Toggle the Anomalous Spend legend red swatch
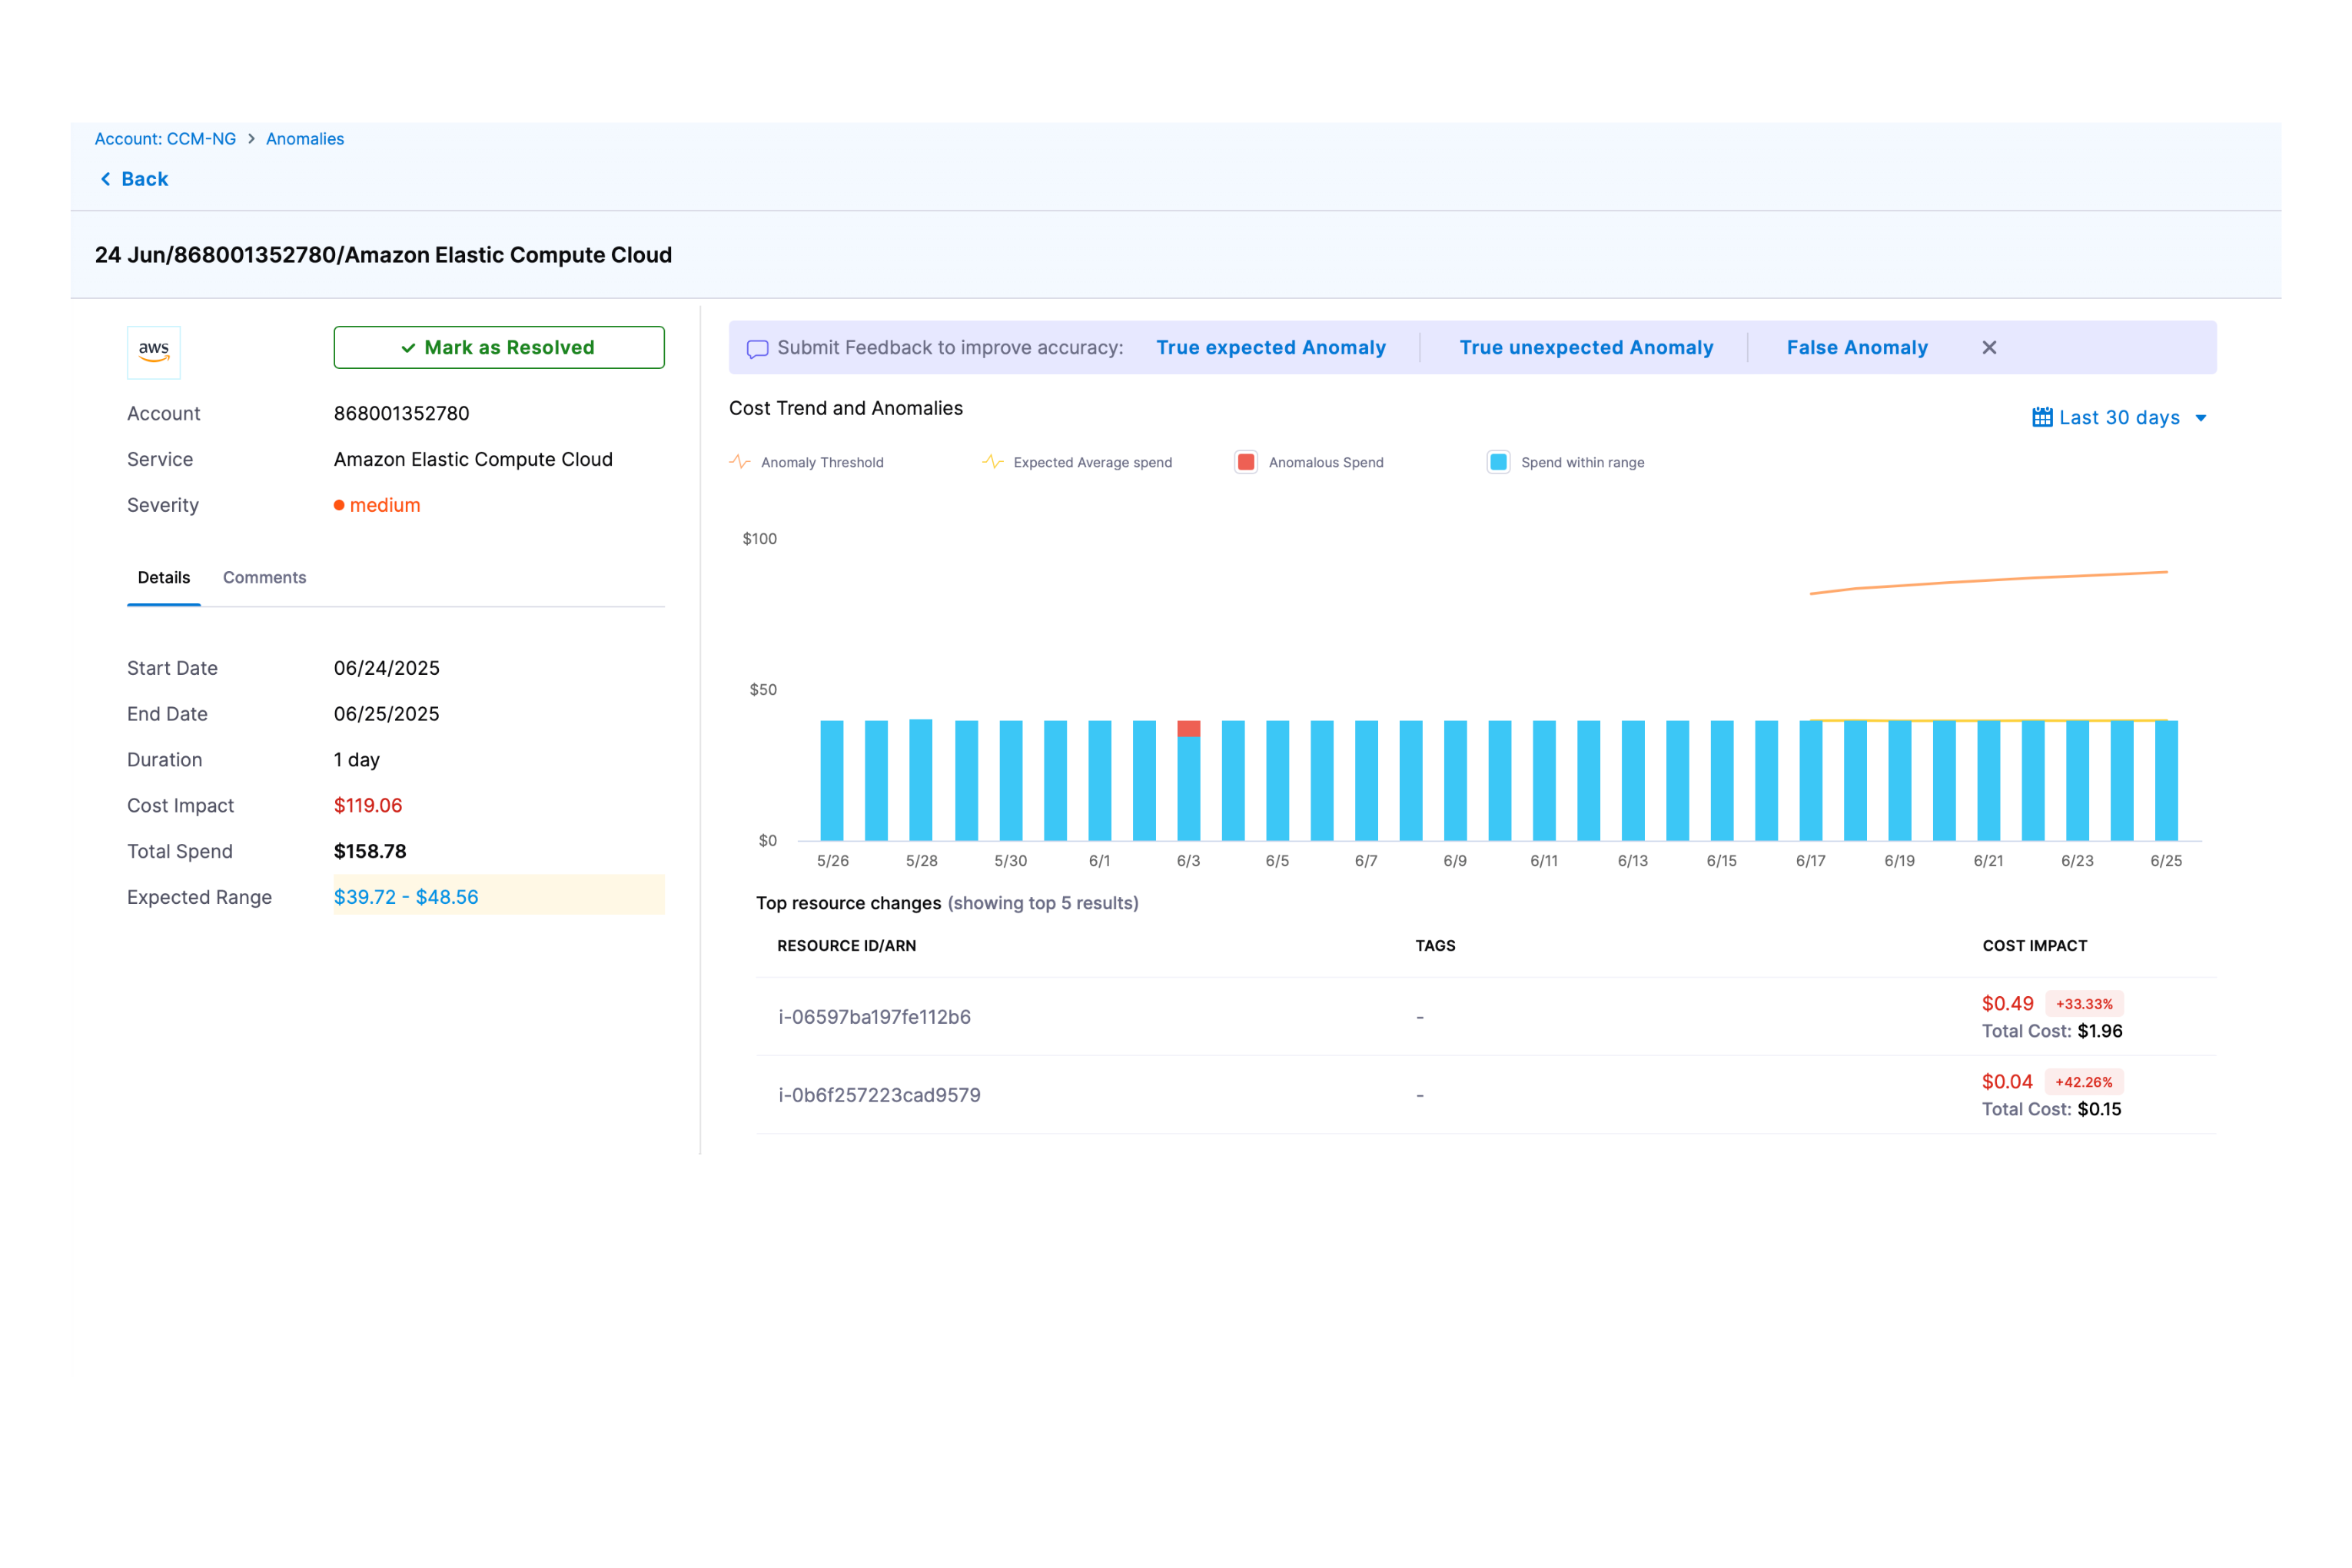 pyautogui.click(x=1245, y=462)
